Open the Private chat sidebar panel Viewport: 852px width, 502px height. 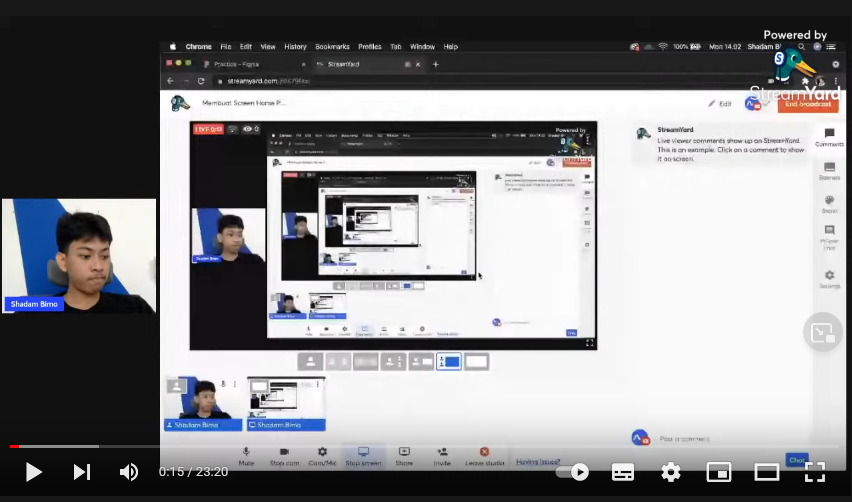click(x=829, y=238)
